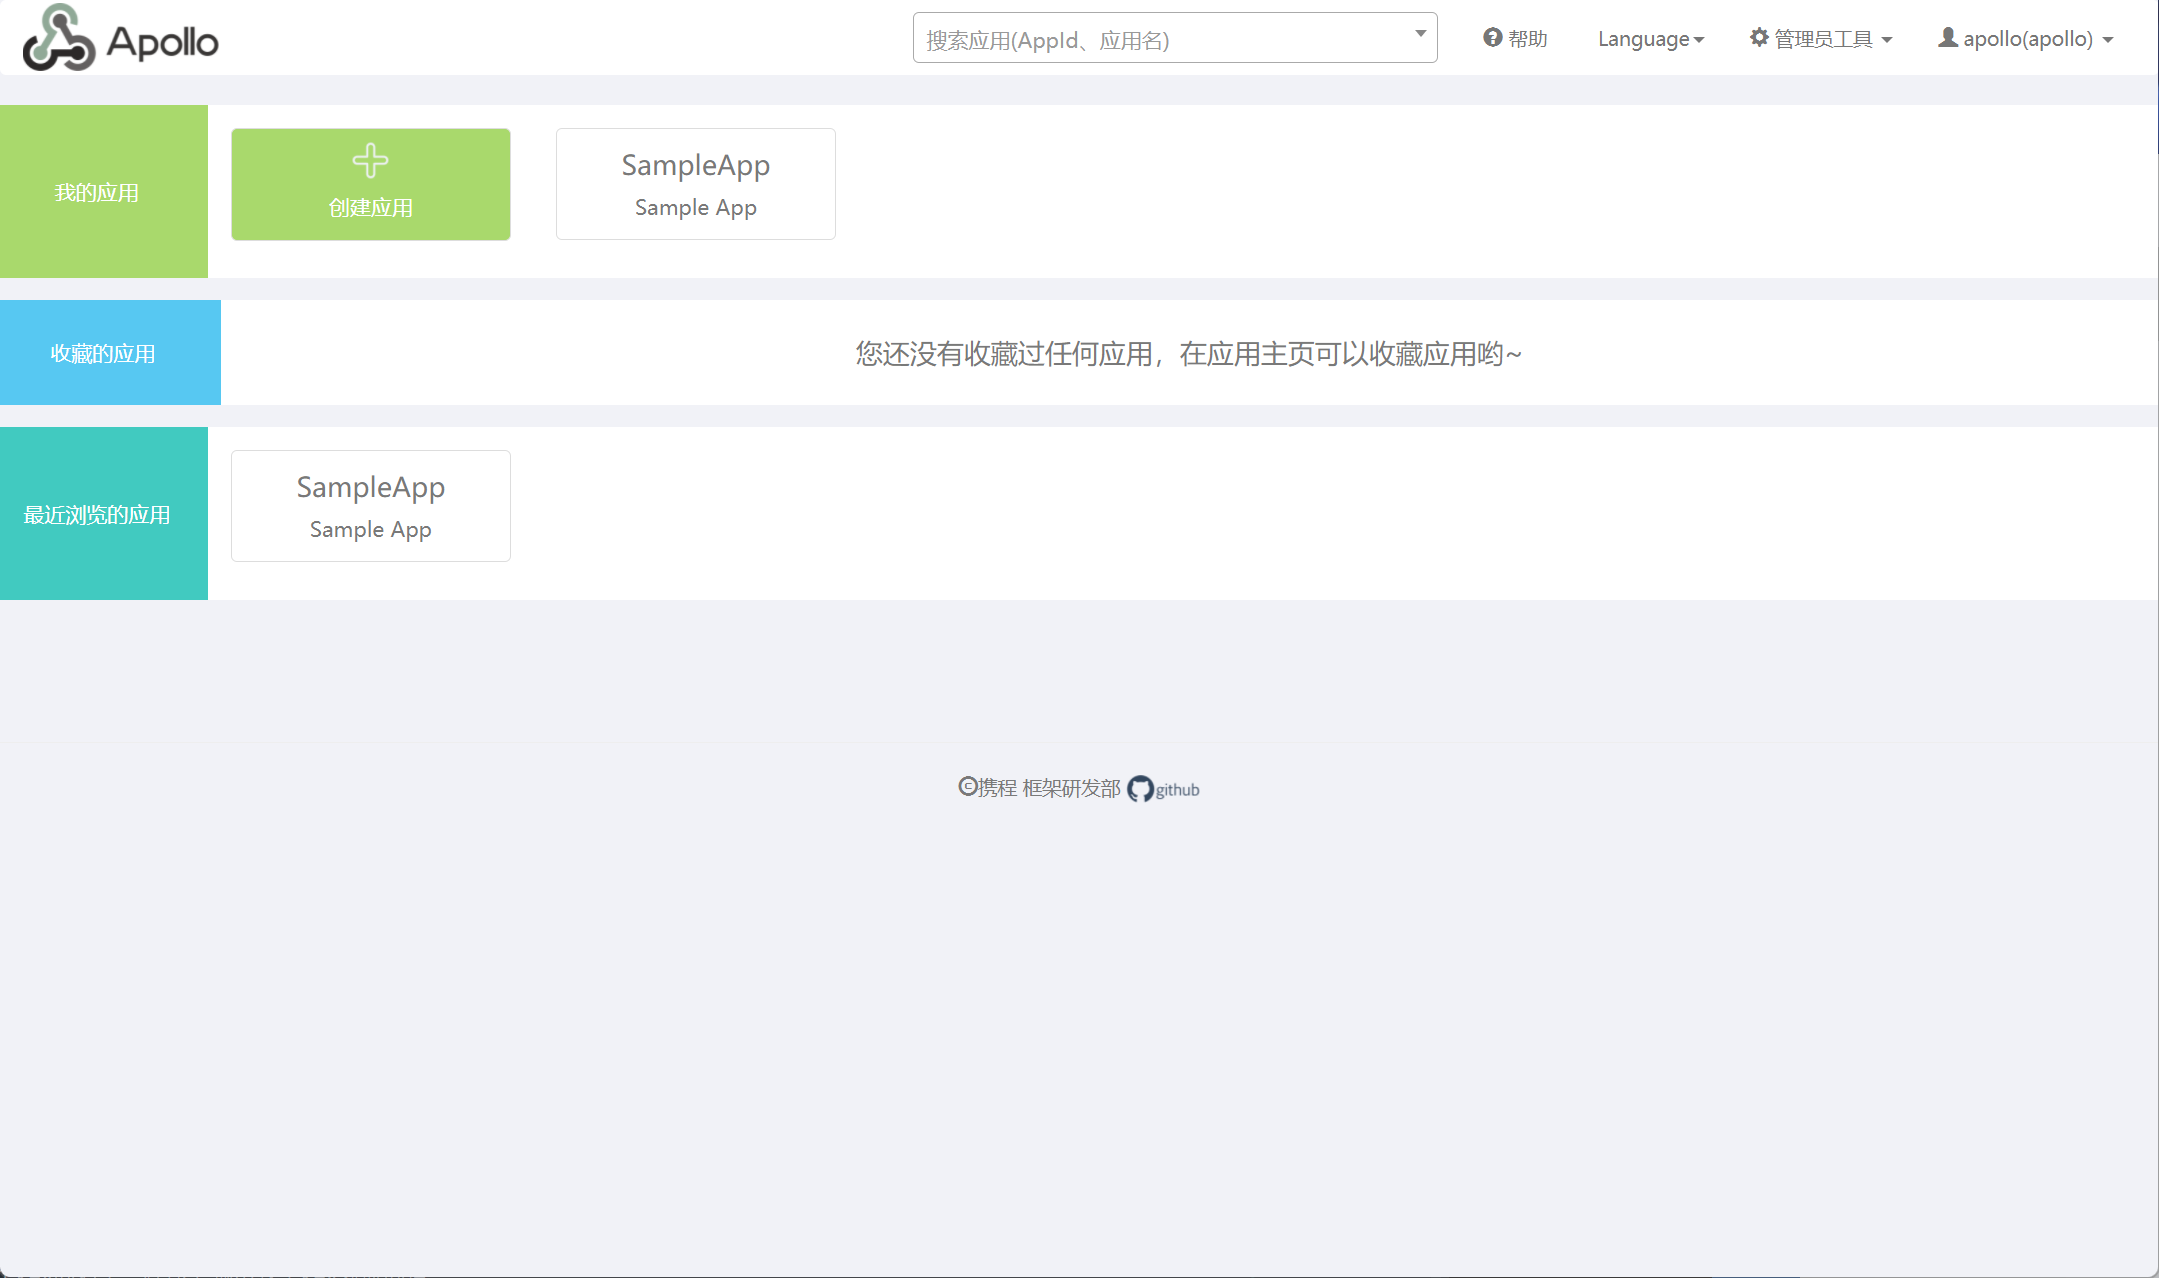Viewport: 2159px width, 1278px height.
Task: Click the empty favorites message text
Action: 1189,354
